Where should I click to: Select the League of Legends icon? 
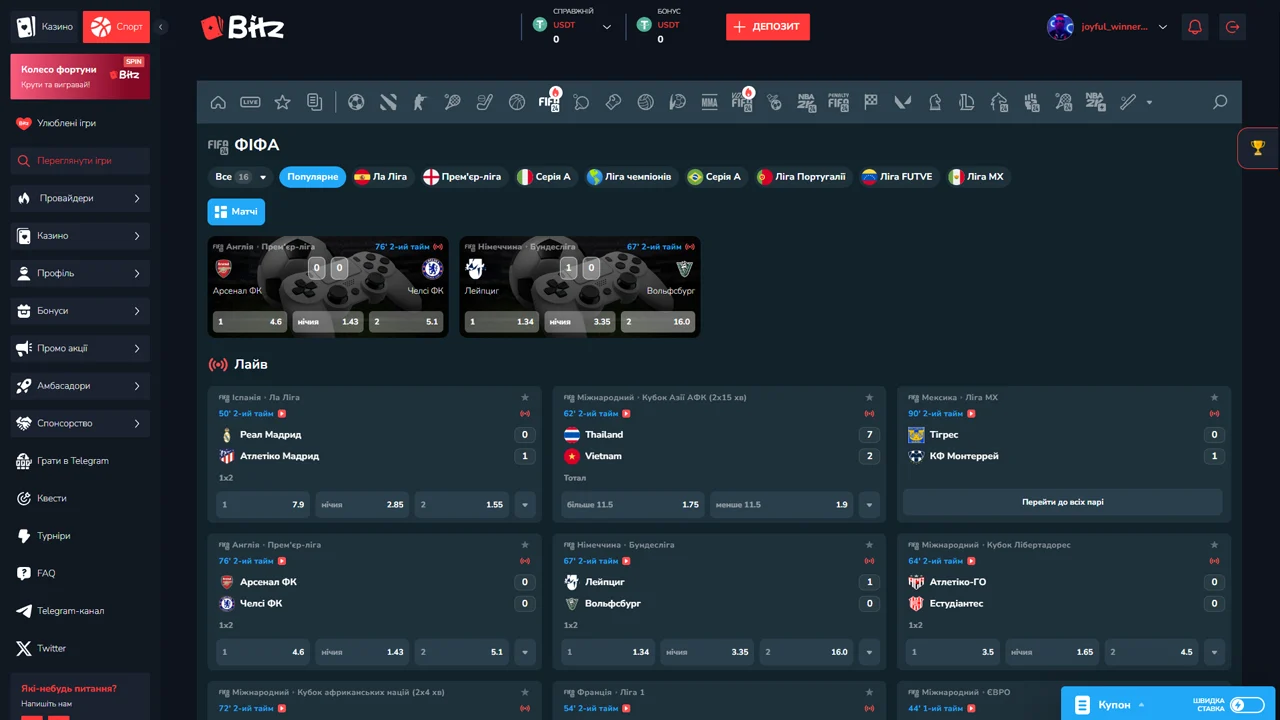(966, 102)
